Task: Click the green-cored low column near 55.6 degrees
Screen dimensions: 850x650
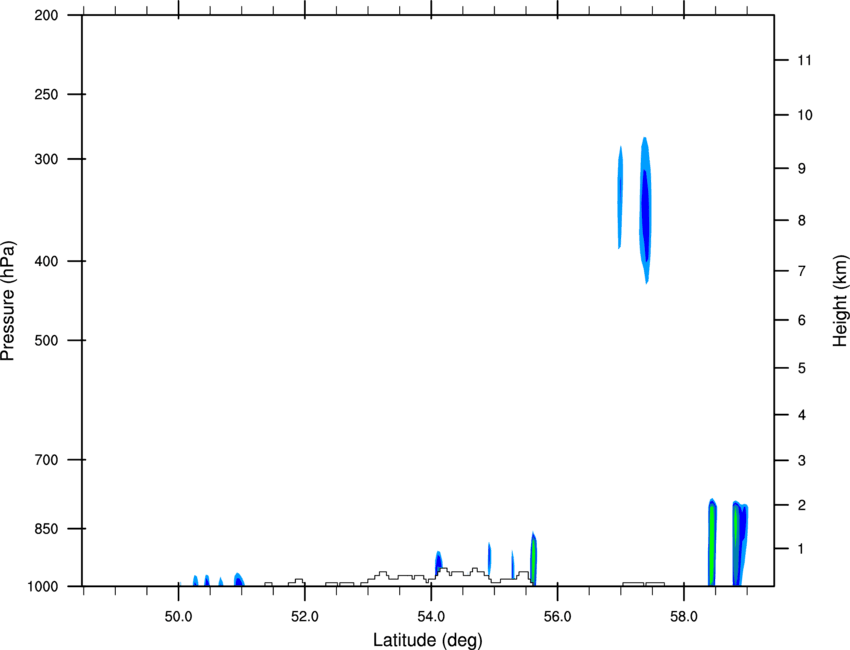Action: [533, 559]
